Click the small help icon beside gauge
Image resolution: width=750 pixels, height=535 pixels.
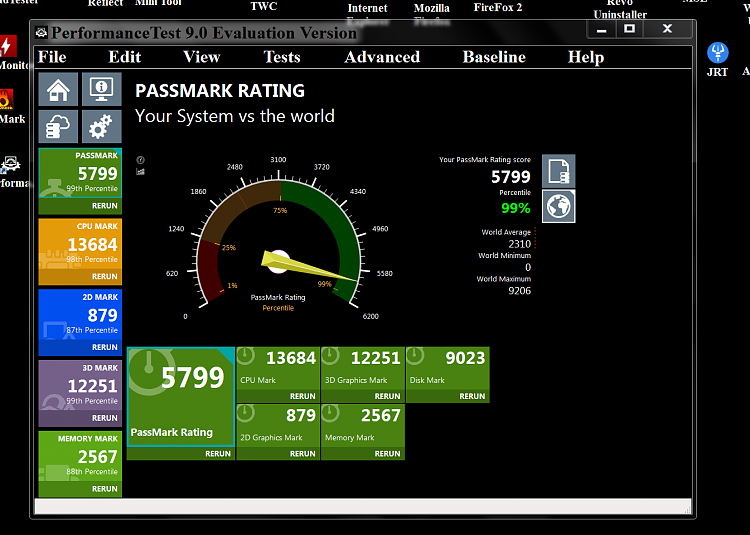[x=140, y=160]
